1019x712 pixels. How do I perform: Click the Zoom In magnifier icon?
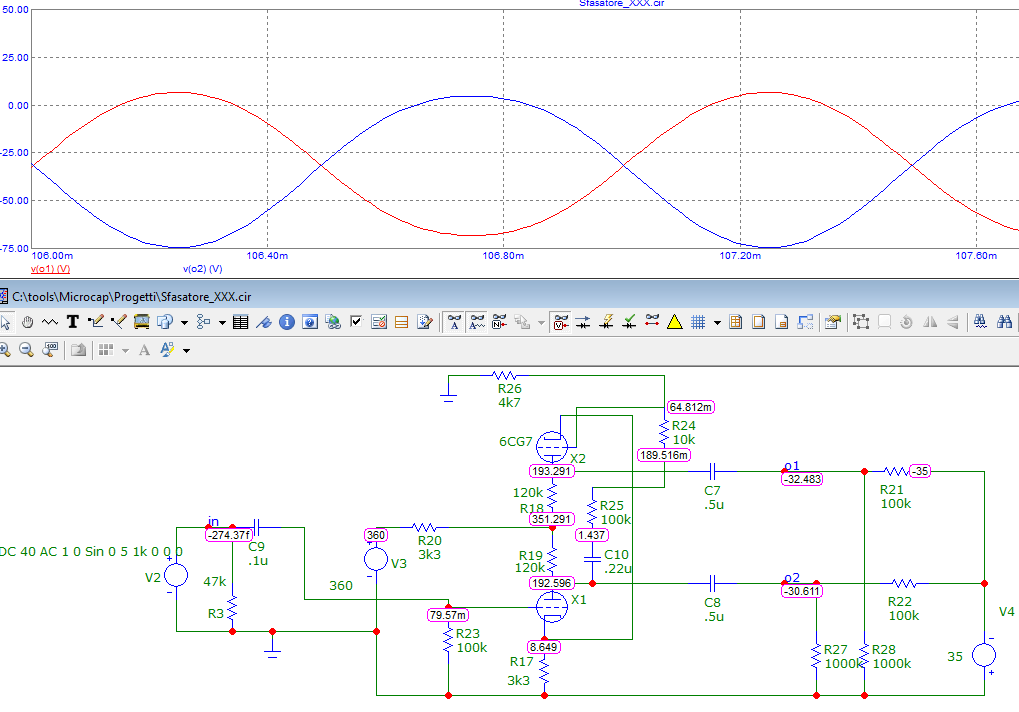tap(5, 350)
